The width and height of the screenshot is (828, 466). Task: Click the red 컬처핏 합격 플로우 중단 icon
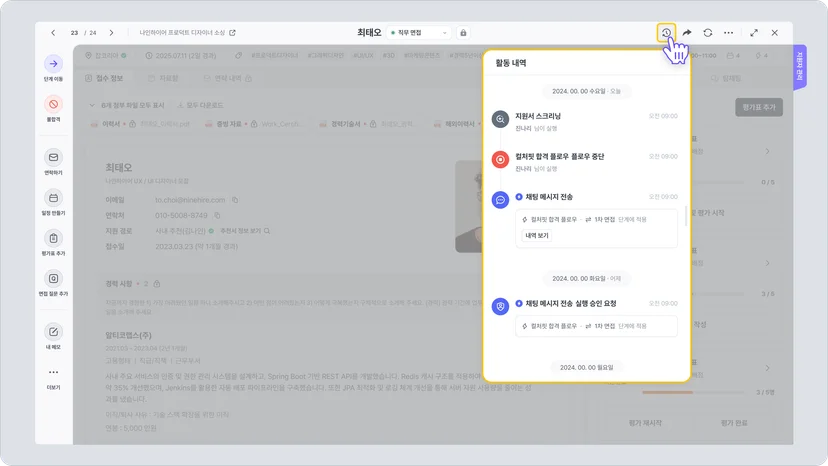(500, 160)
